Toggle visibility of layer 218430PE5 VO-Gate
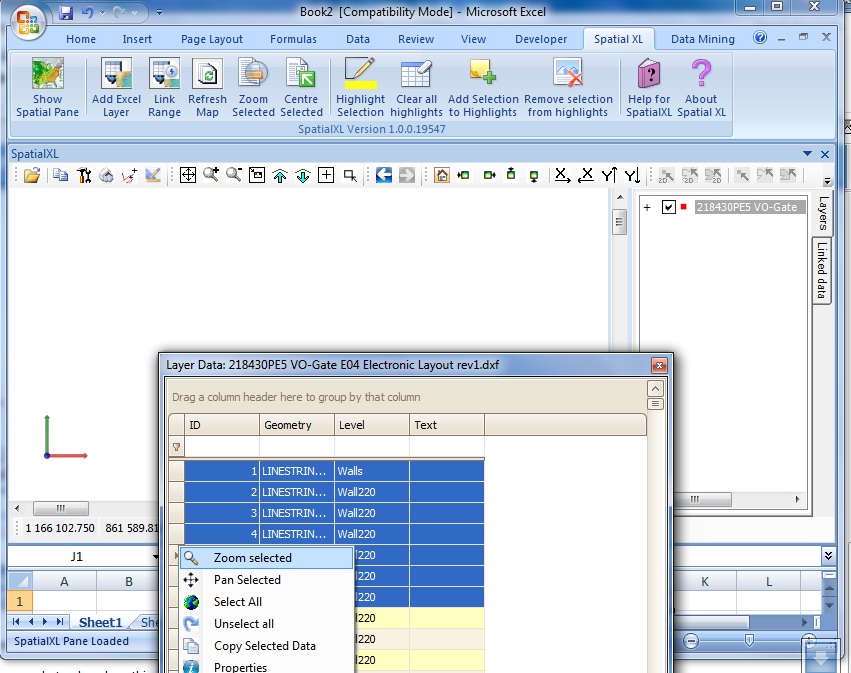The width and height of the screenshot is (851, 673). 669,207
